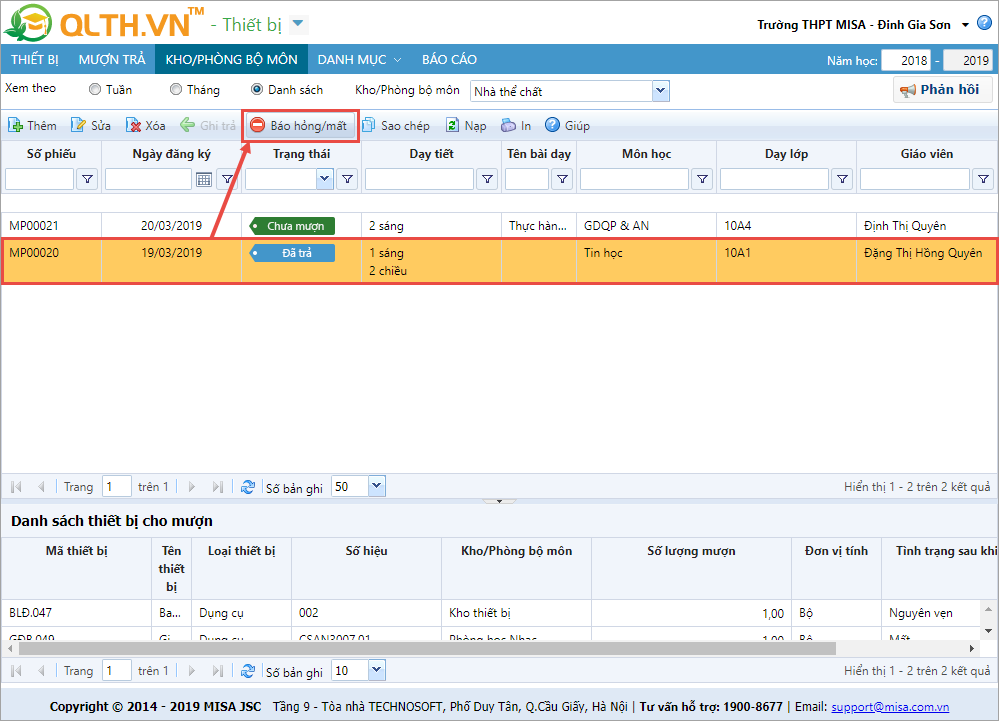The image size is (999, 721).
Task: Go to last page of lower grid
Action: coord(217,671)
